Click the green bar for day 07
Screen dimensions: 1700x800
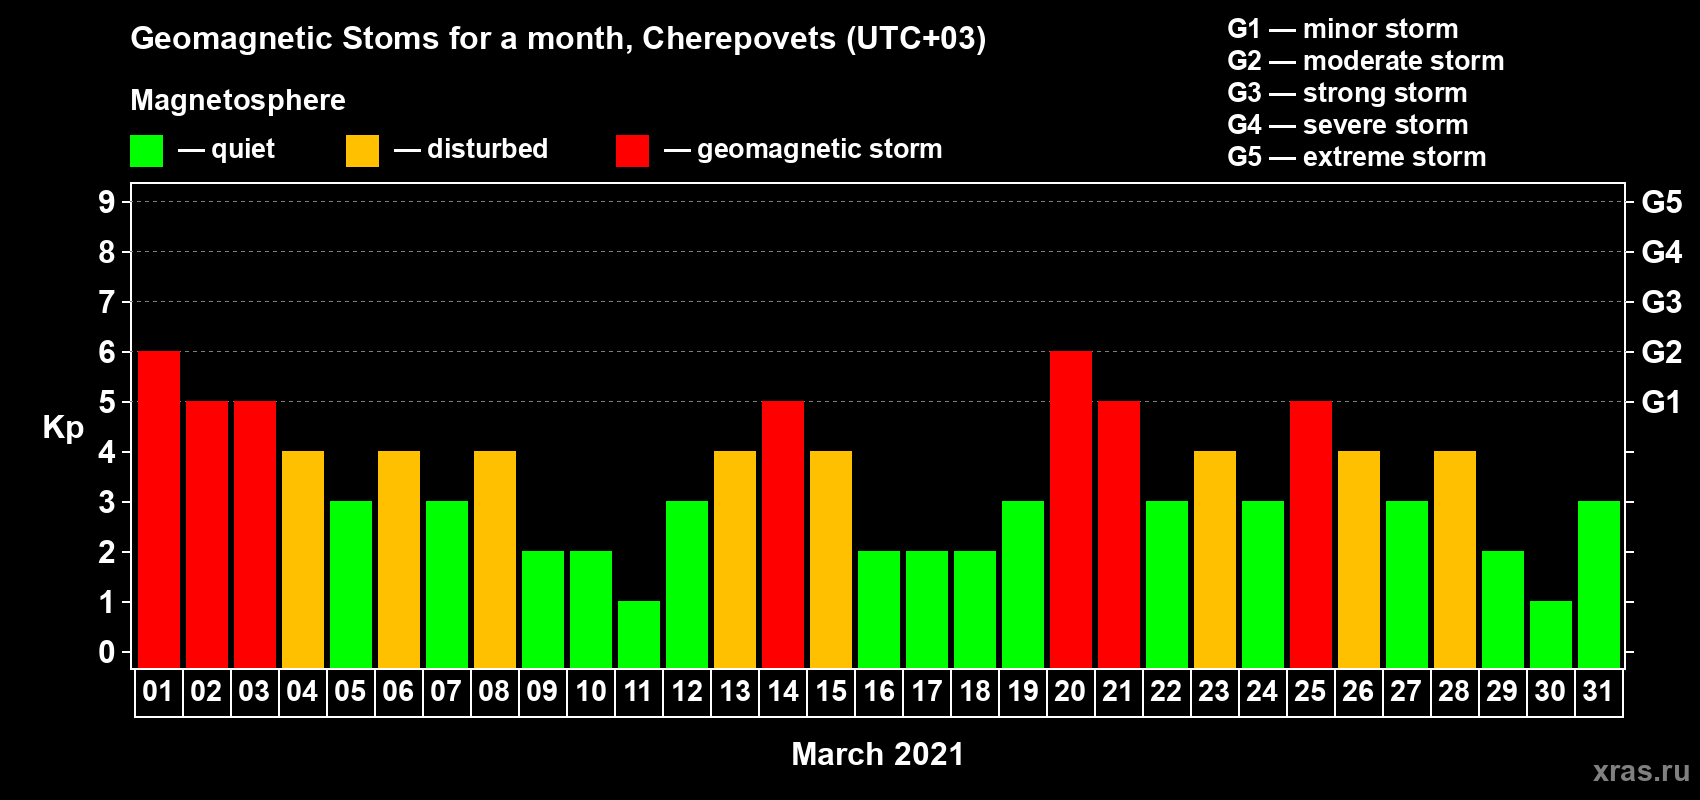click(x=447, y=585)
